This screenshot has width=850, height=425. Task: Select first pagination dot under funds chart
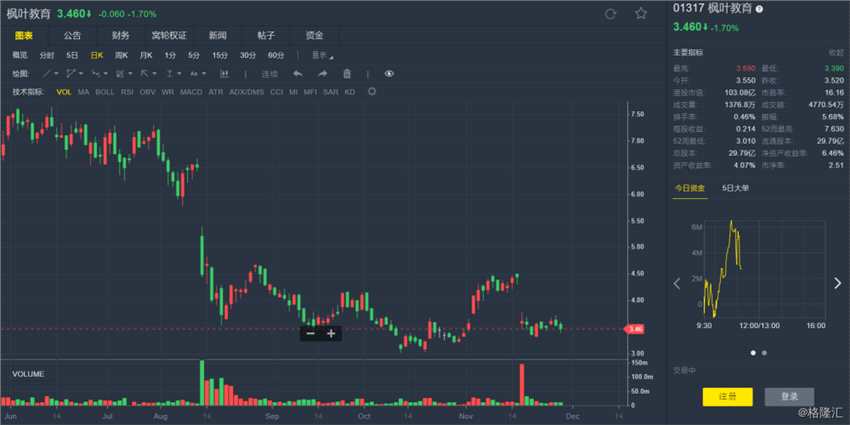tap(753, 353)
